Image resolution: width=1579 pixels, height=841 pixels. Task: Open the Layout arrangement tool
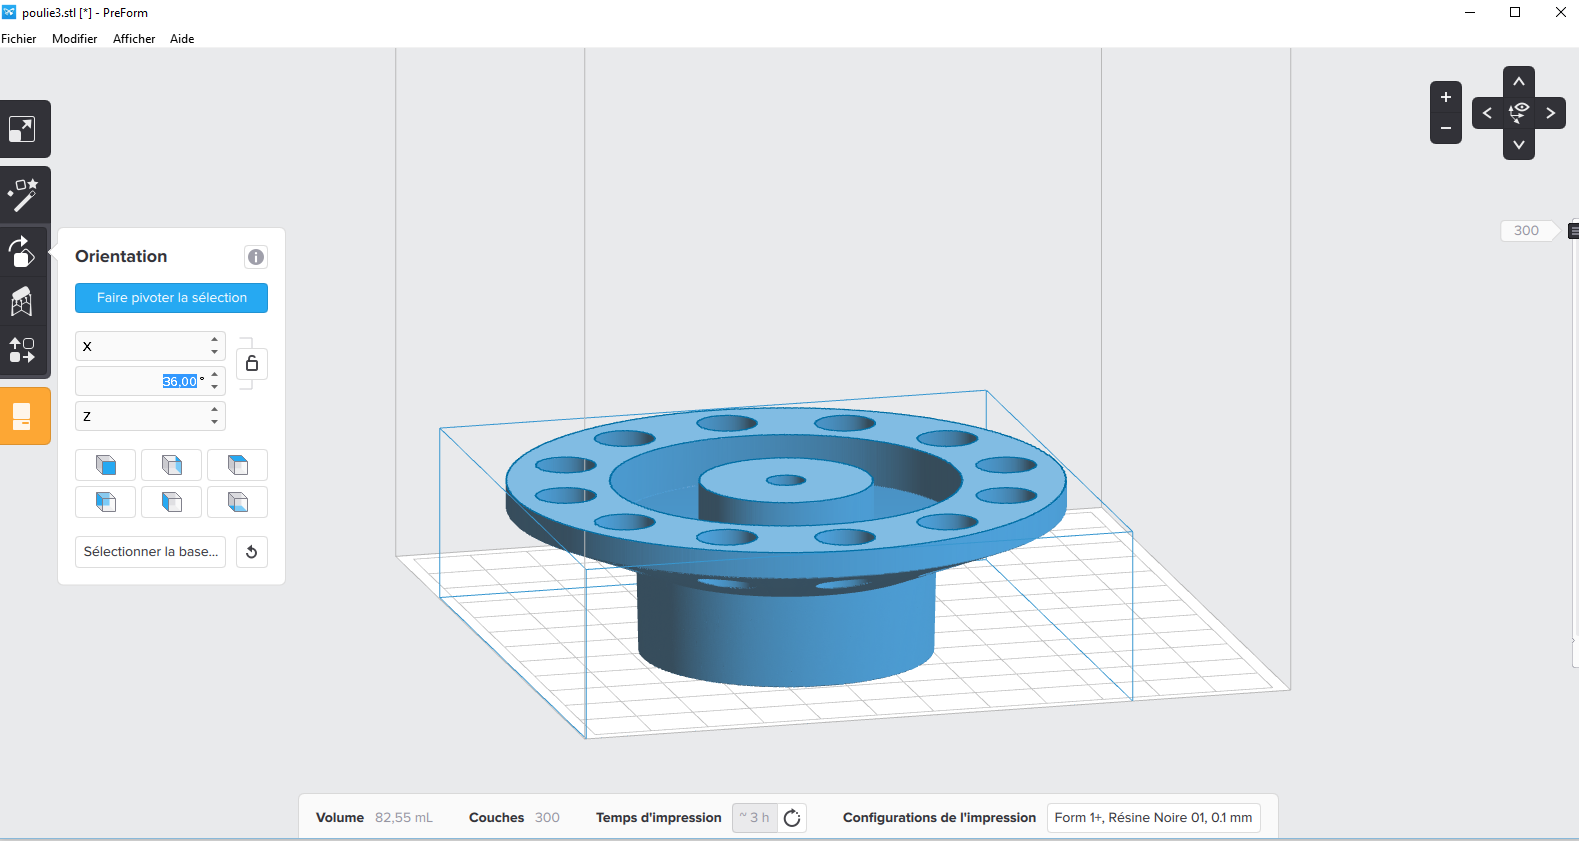pos(22,350)
